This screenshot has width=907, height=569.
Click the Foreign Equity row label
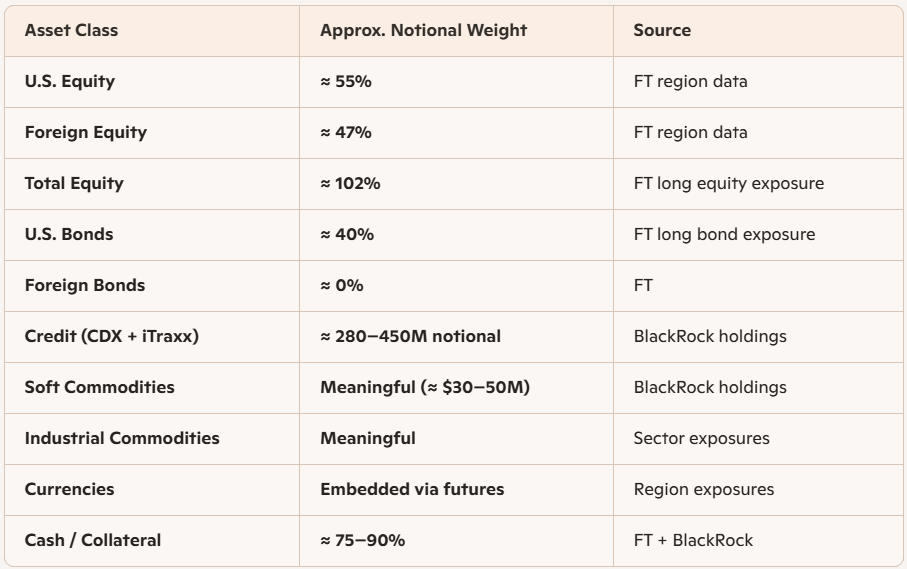pyautogui.click(x=86, y=132)
